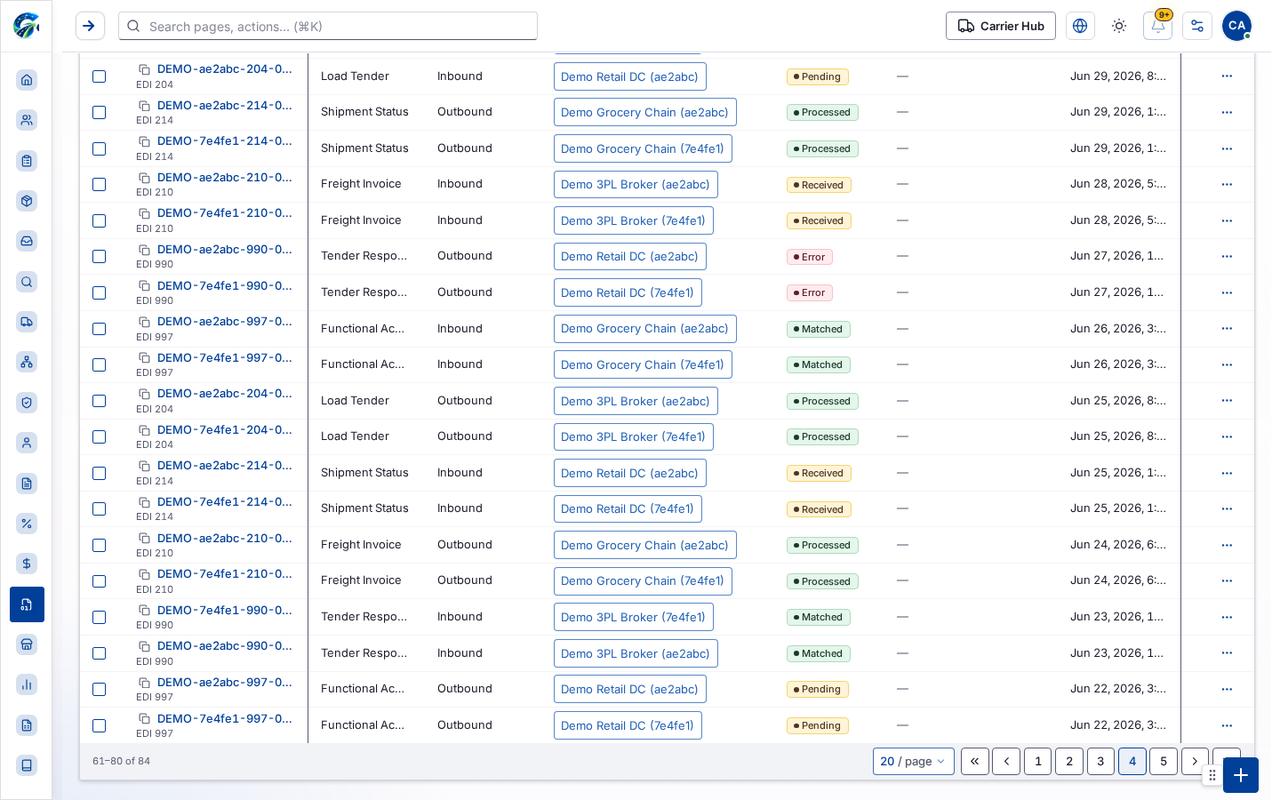Open ellipsis menu for Tender Response Outbound Retail DC (ae2abc)
This screenshot has height=800, width=1280.
[1227, 256]
